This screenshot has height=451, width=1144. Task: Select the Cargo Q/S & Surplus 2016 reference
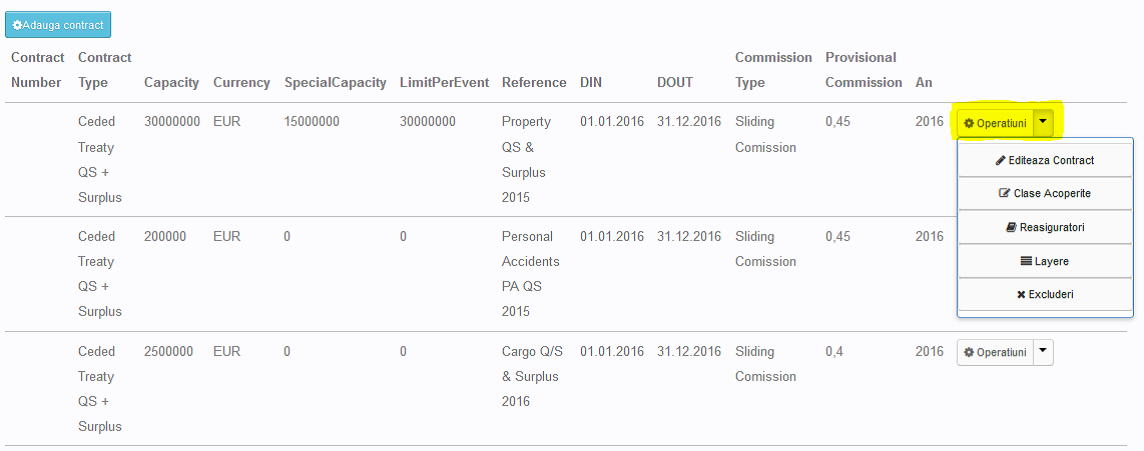[x=530, y=376]
